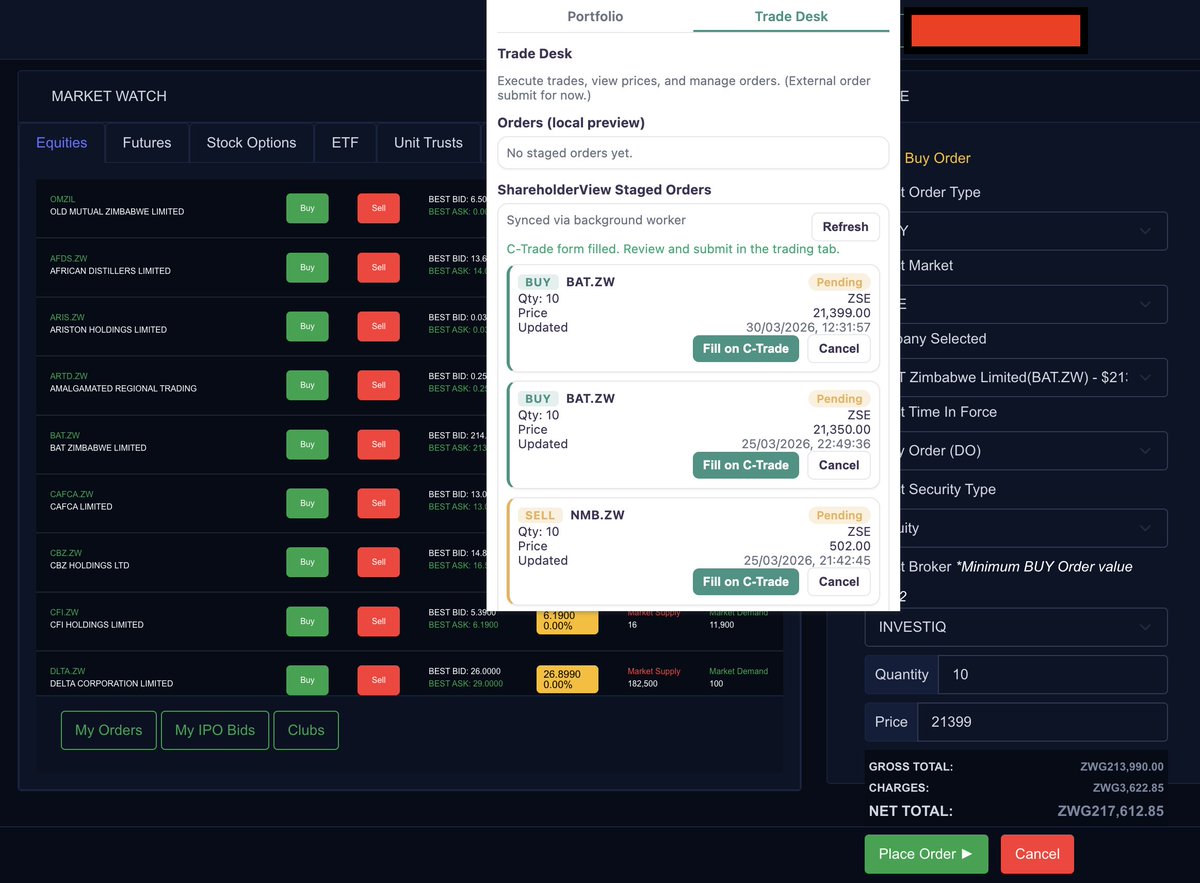Open My IPO Bids
Screen dimensions: 1200x883
click(x=215, y=730)
